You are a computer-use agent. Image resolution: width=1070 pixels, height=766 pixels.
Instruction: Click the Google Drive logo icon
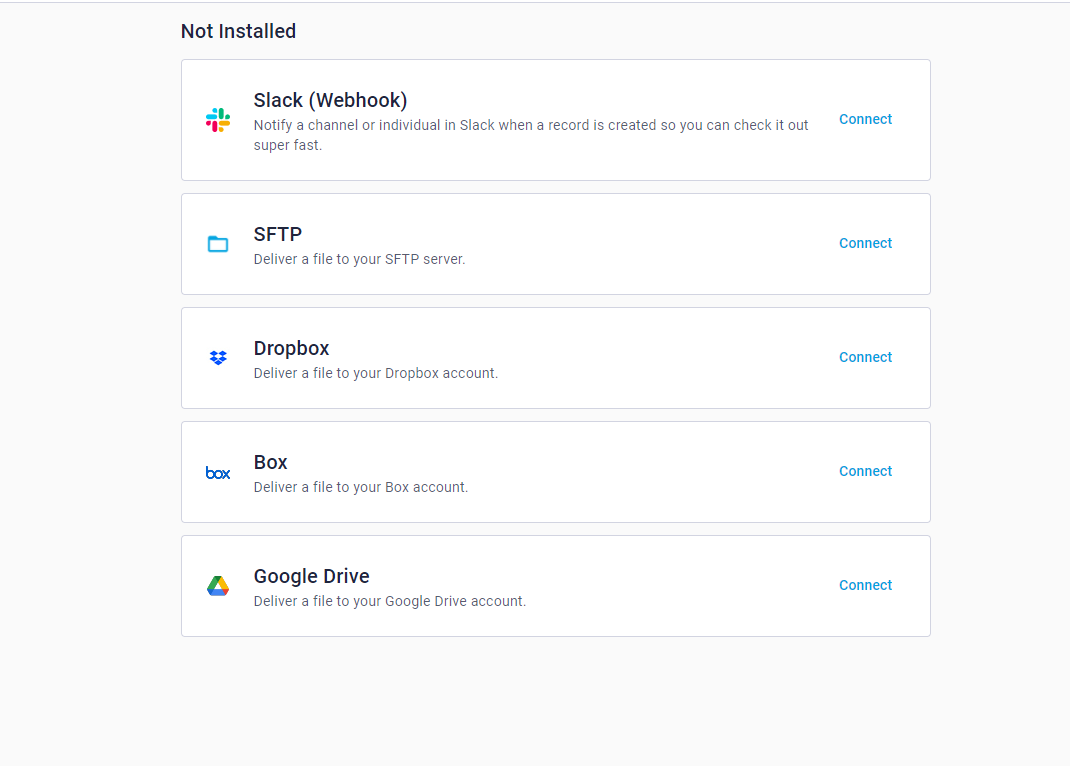[x=218, y=586]
